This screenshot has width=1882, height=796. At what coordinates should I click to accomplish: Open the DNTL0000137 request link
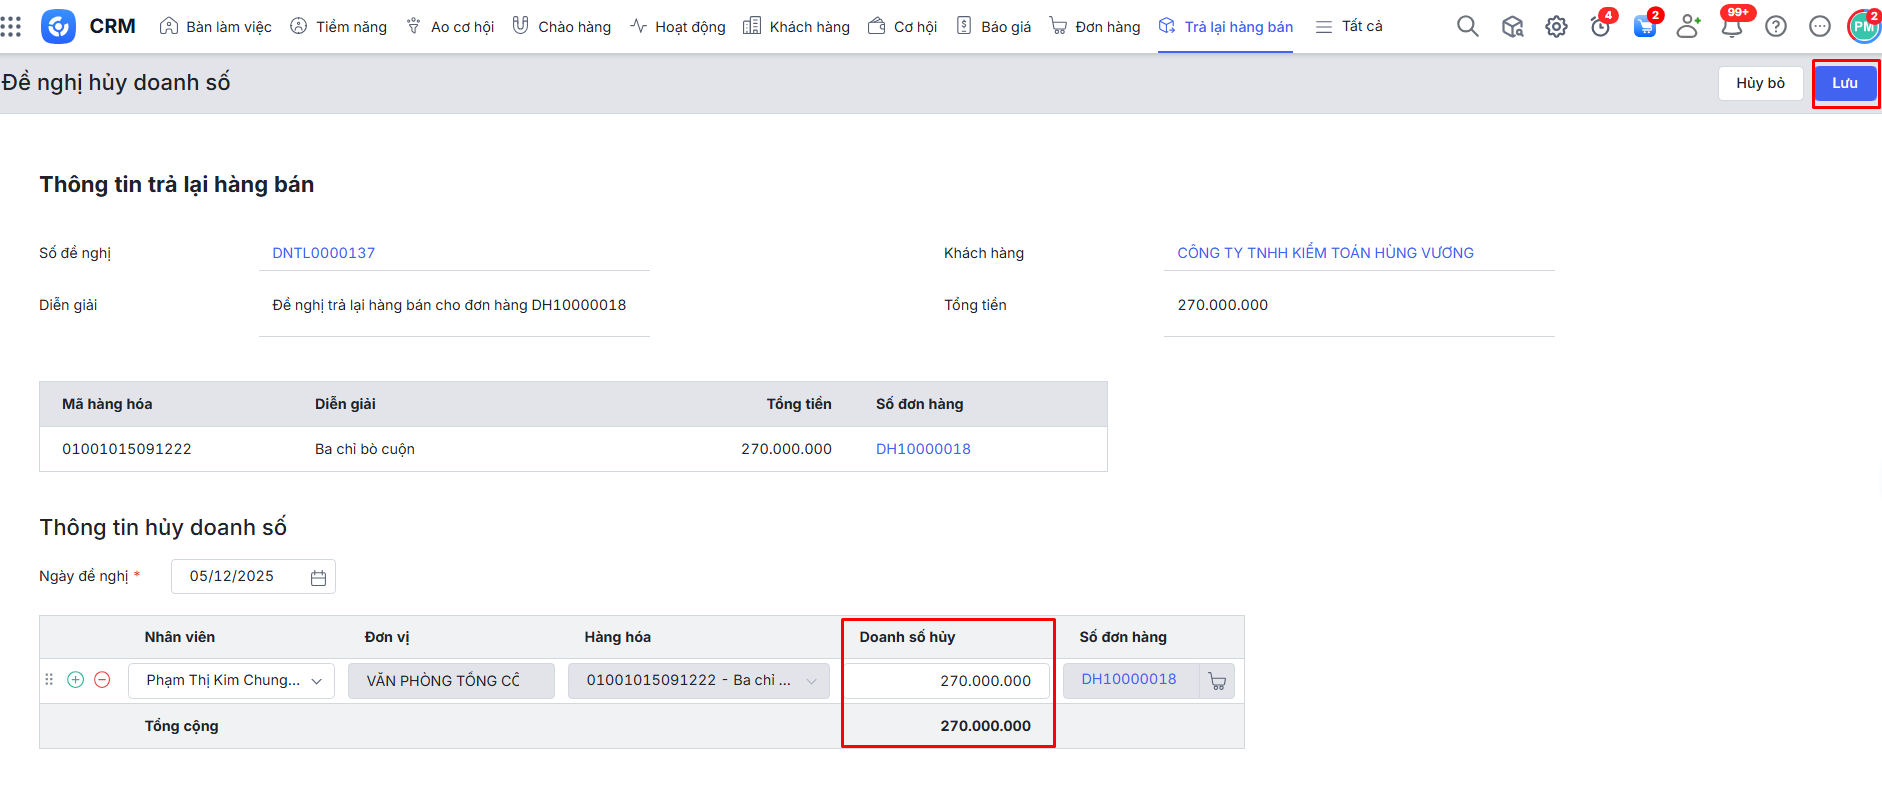[324, 253]
